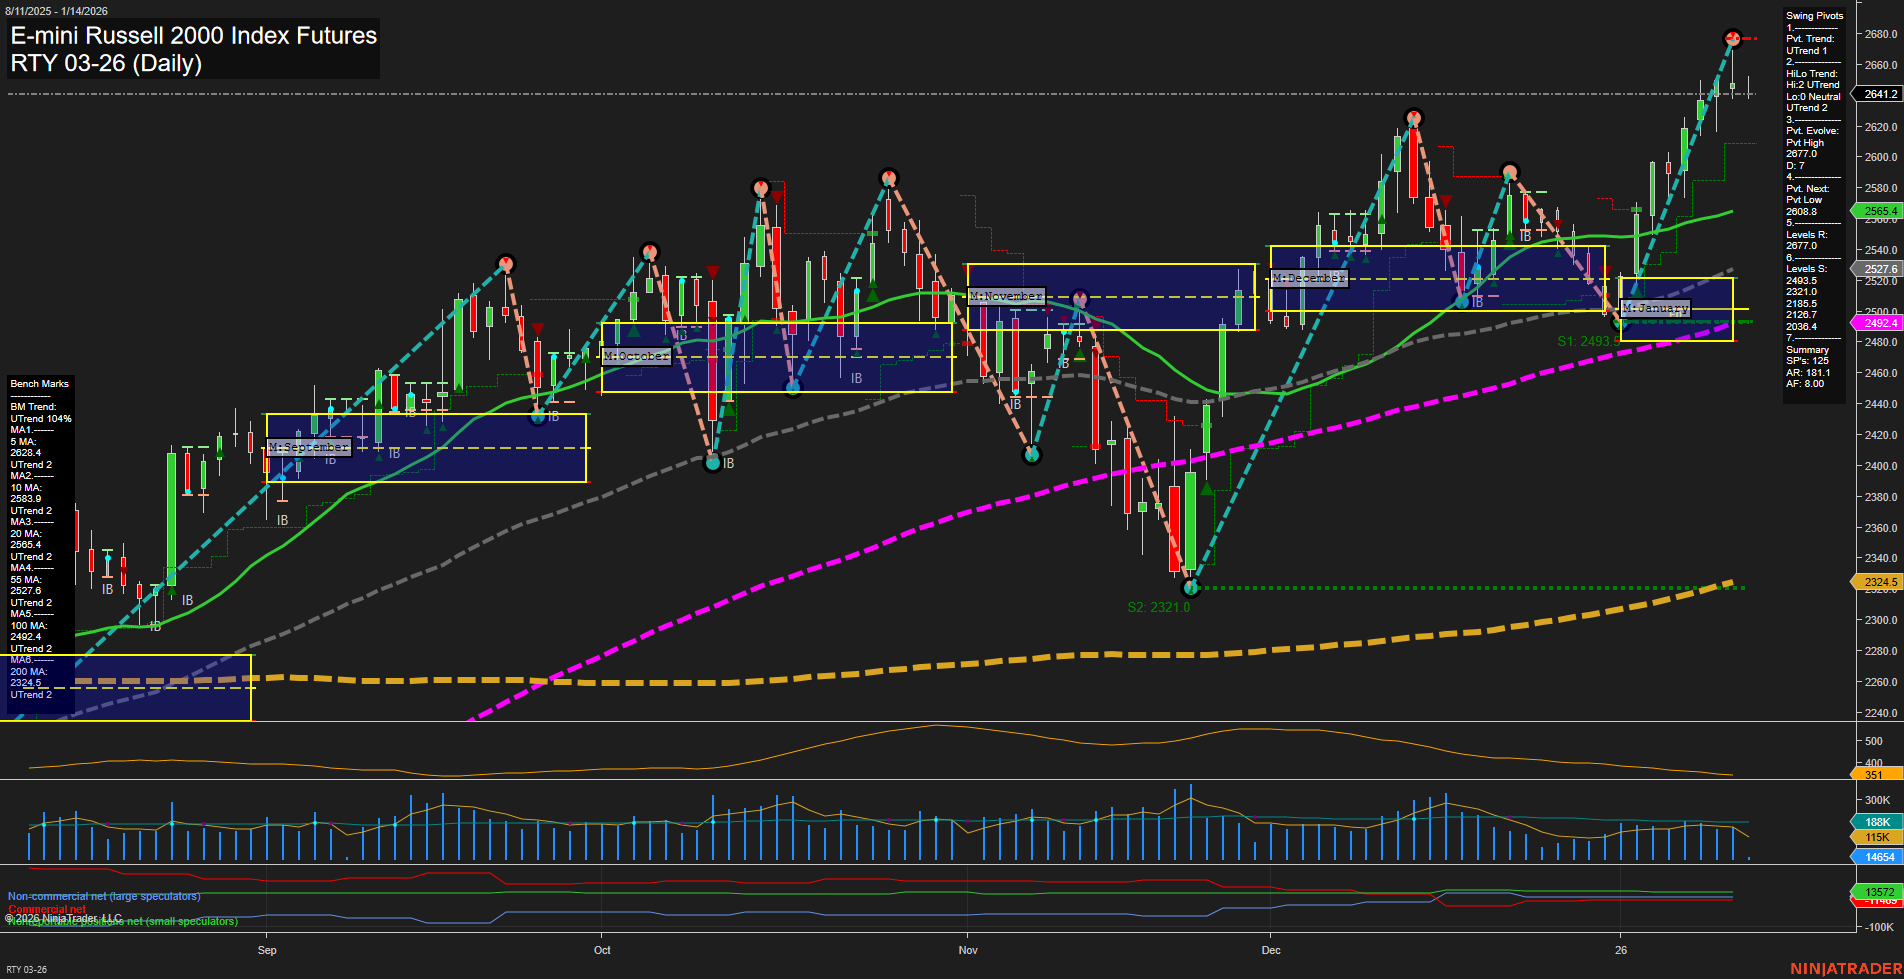Select the M:November monthly range label

[1006, 296]
